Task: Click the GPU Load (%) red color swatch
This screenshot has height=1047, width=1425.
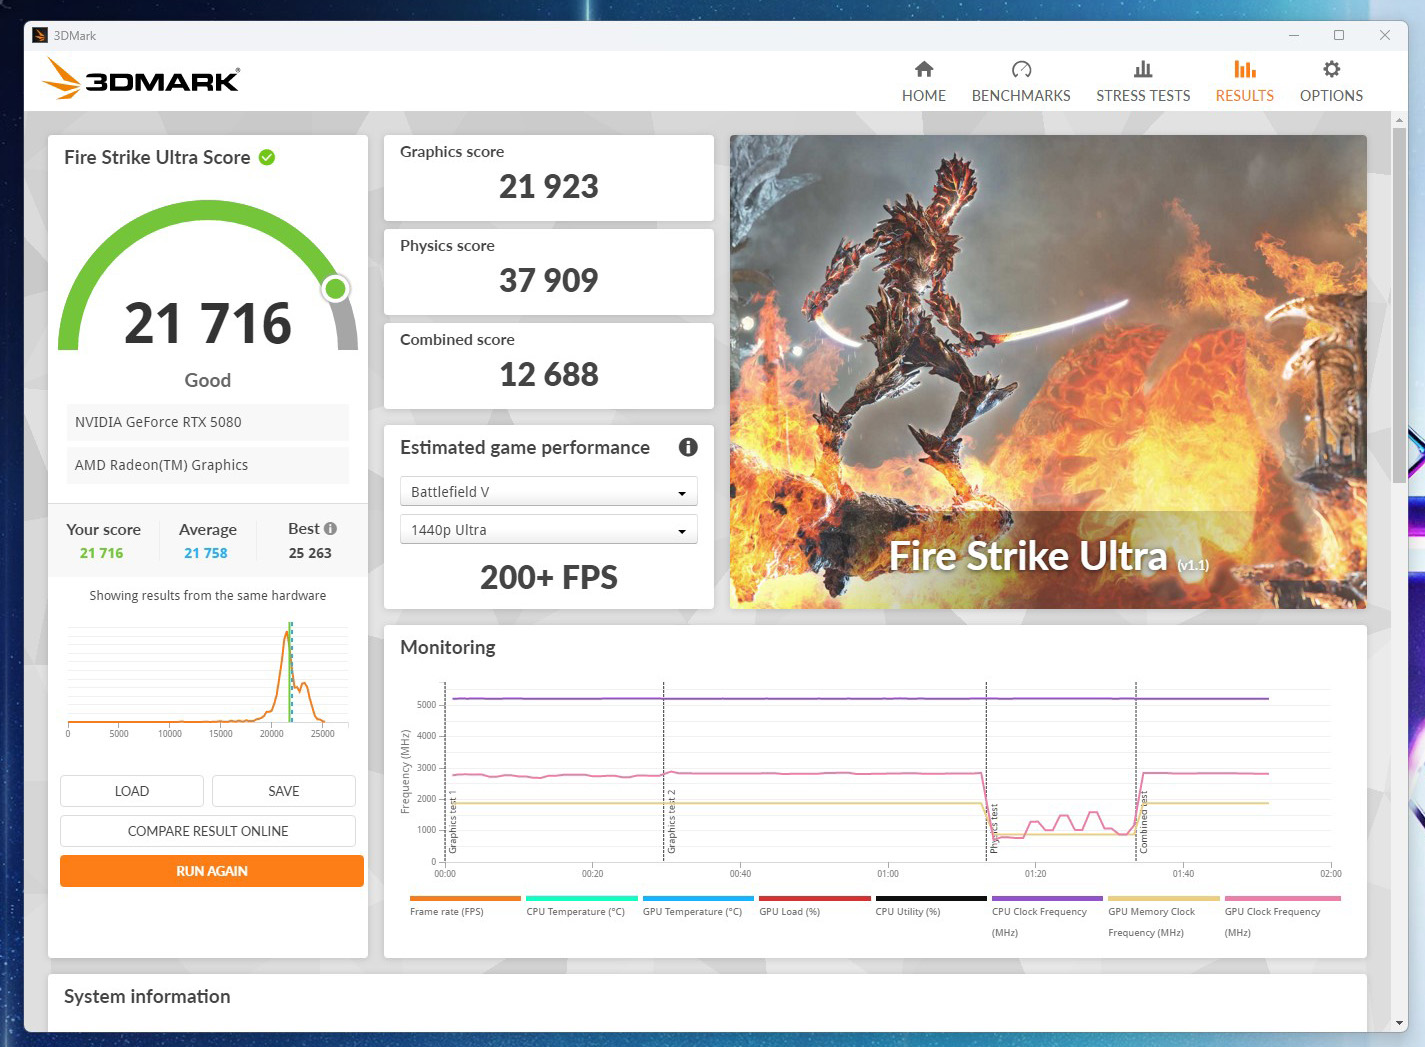Action: (x=814, y=898)
